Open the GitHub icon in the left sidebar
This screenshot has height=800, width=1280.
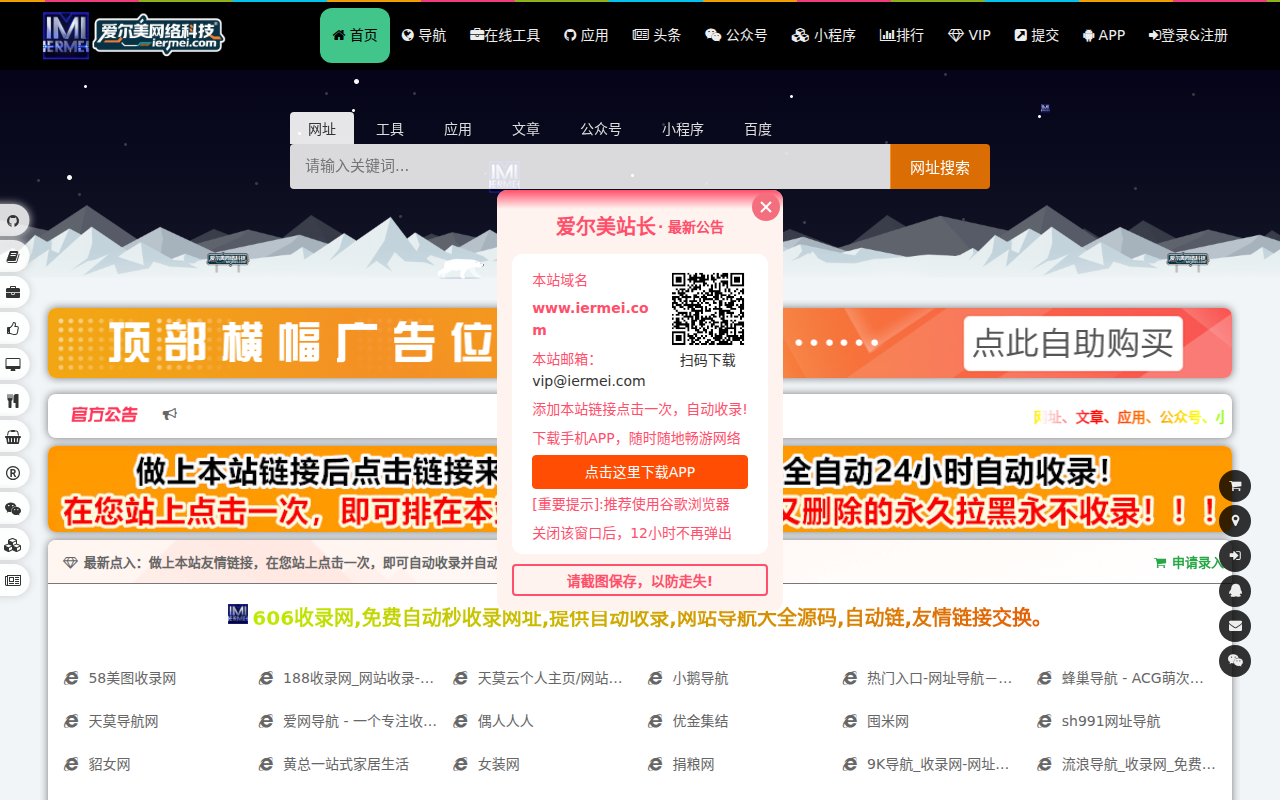[13, 220]
